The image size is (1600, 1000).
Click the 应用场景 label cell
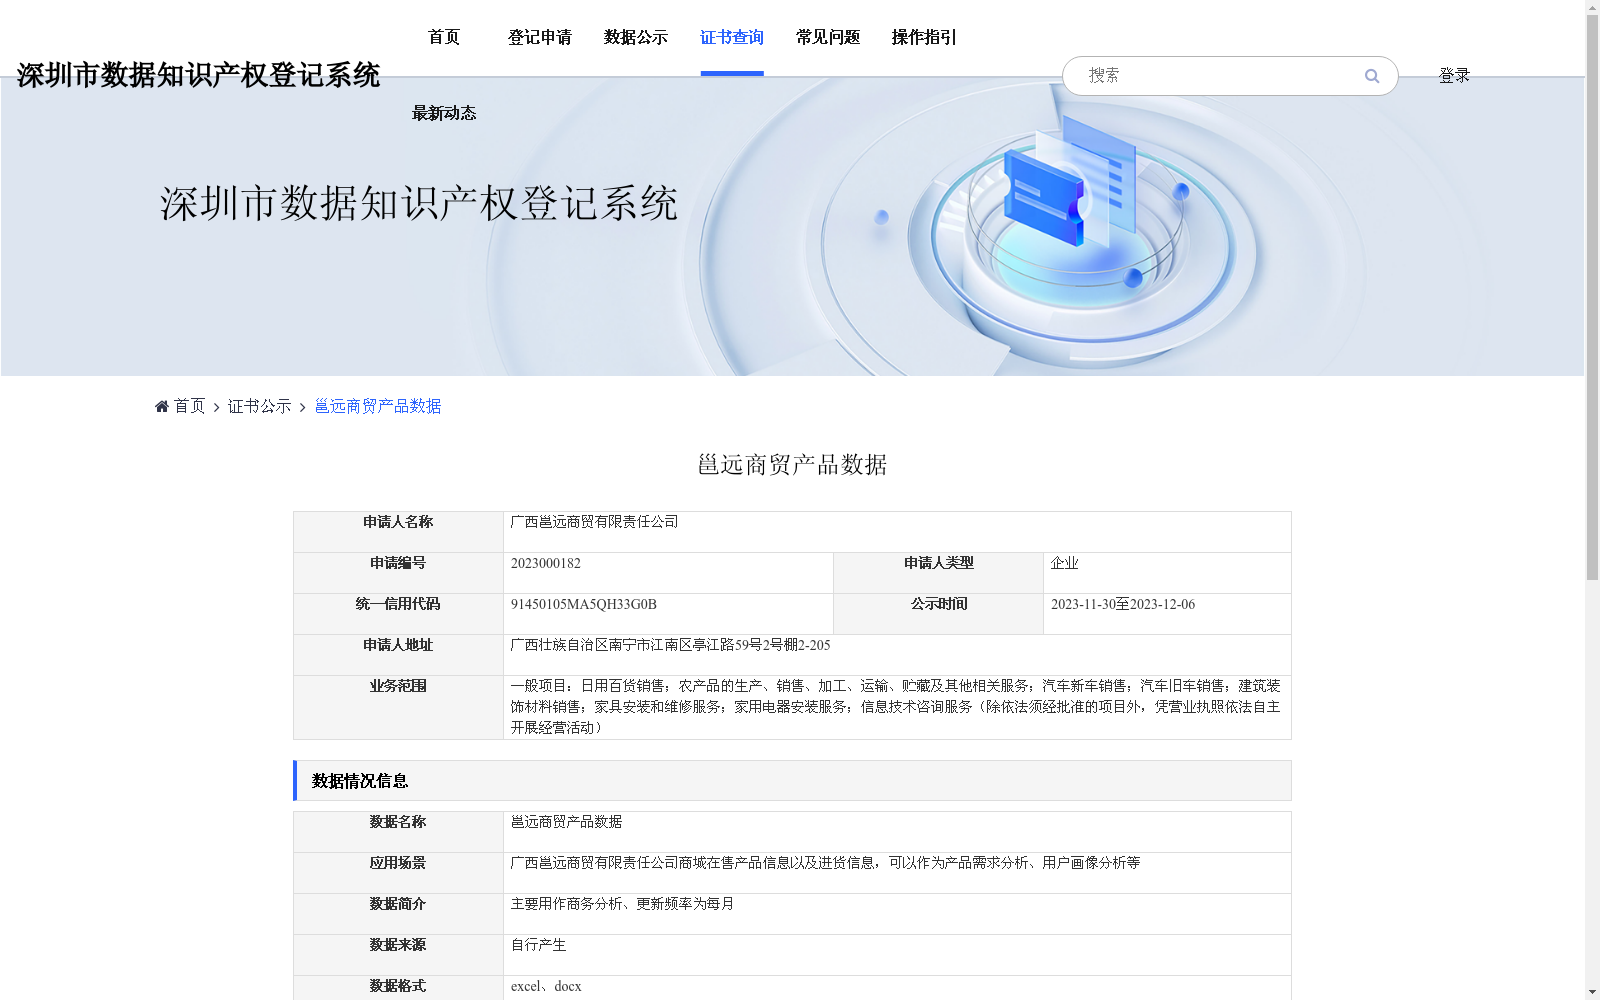pyautogui.click(x=398, y=873)
